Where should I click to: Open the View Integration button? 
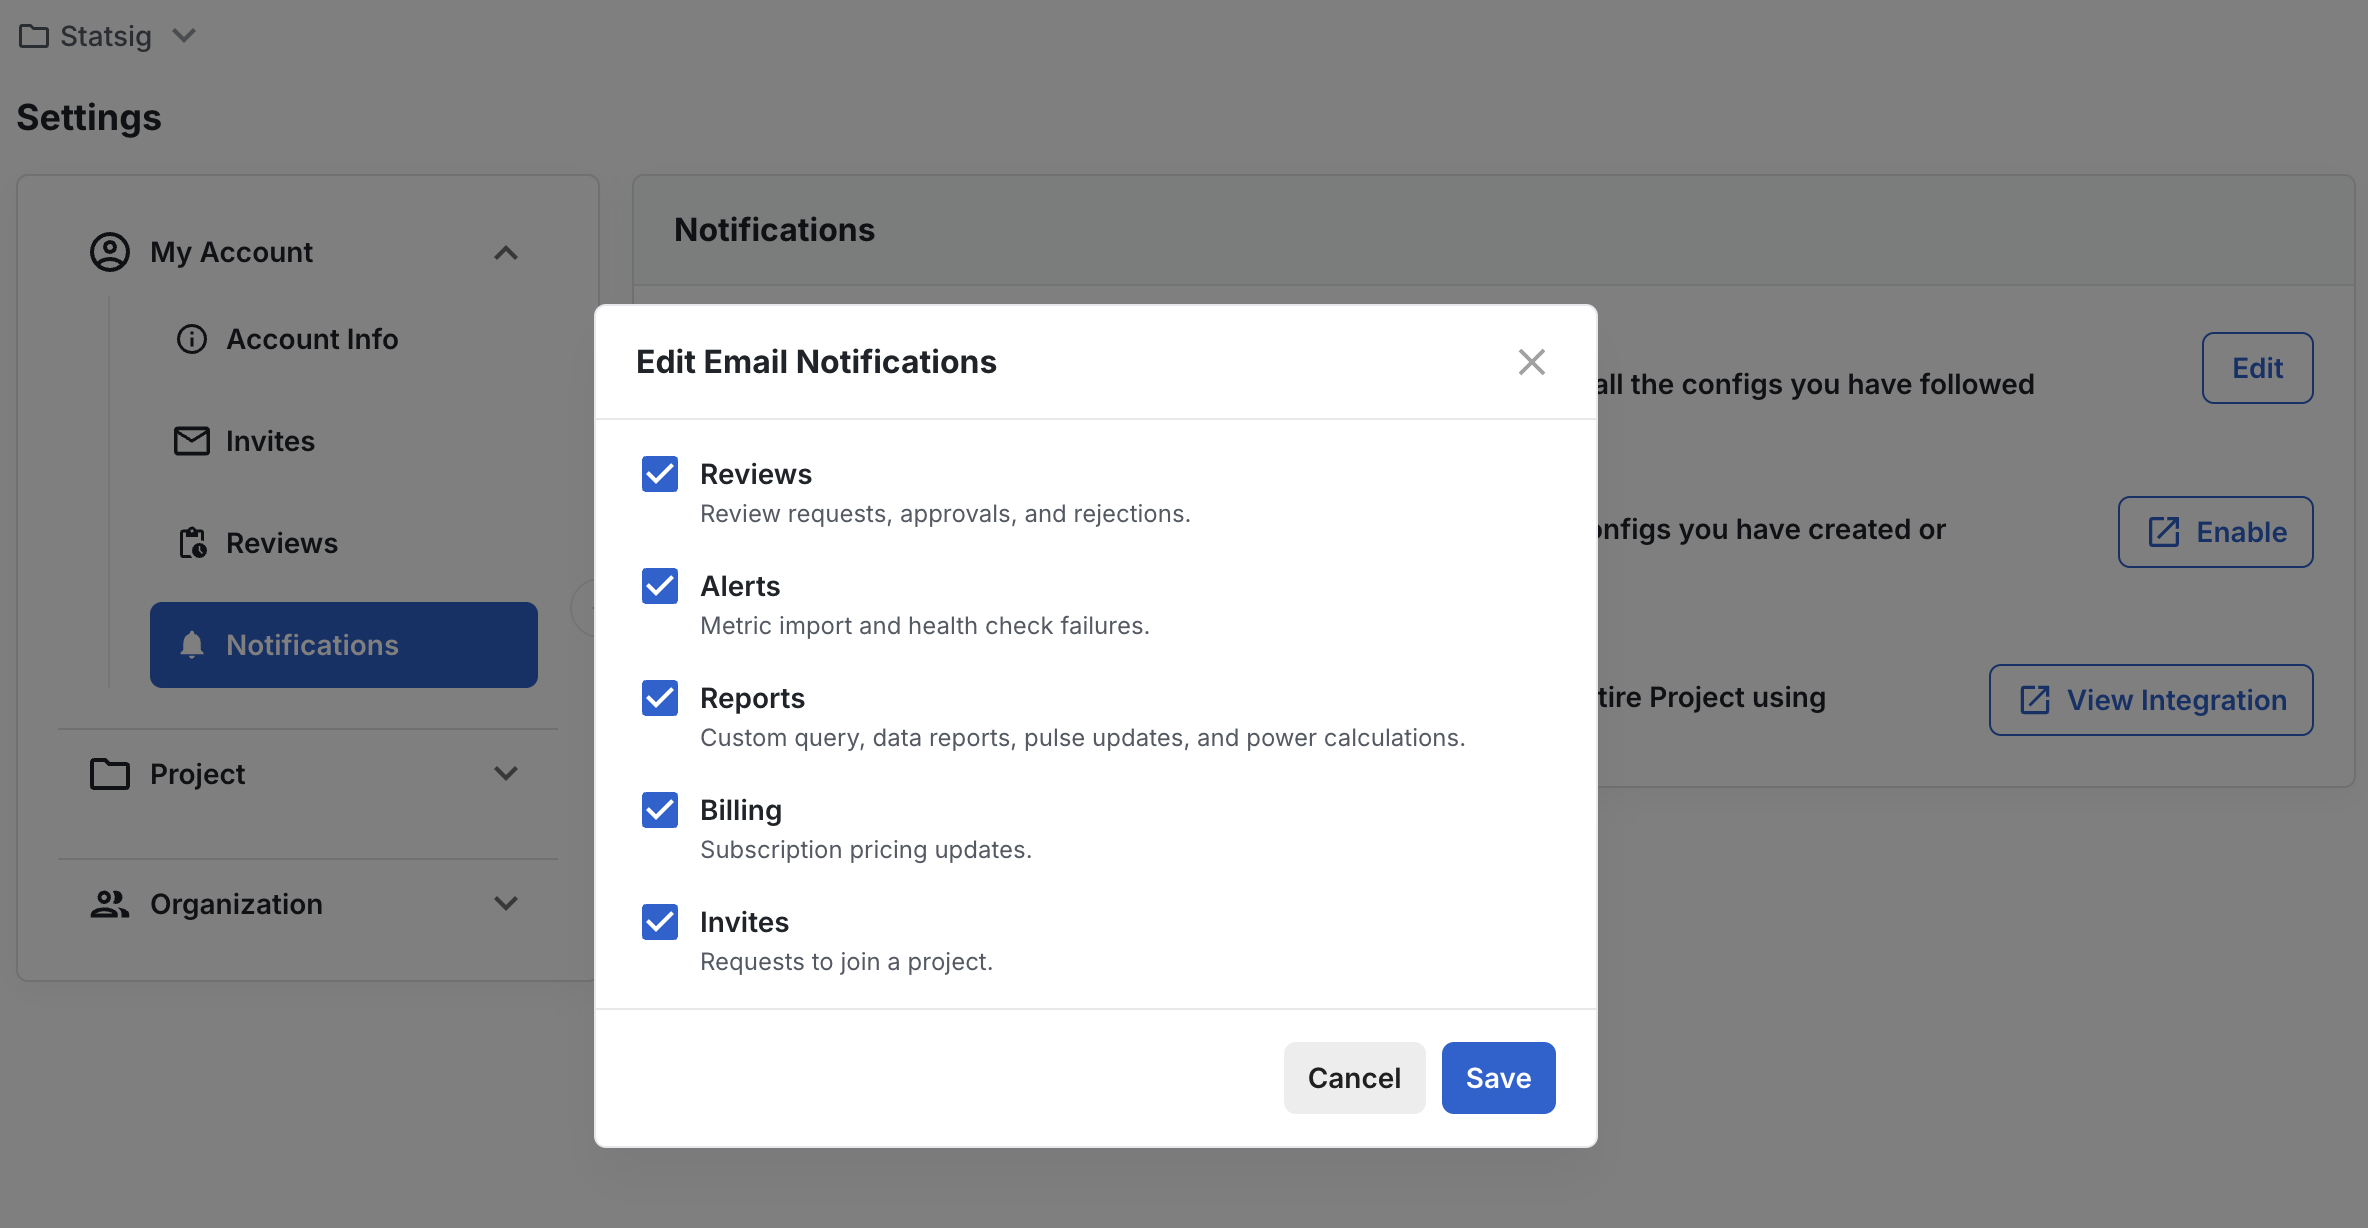click(2151, 700)
